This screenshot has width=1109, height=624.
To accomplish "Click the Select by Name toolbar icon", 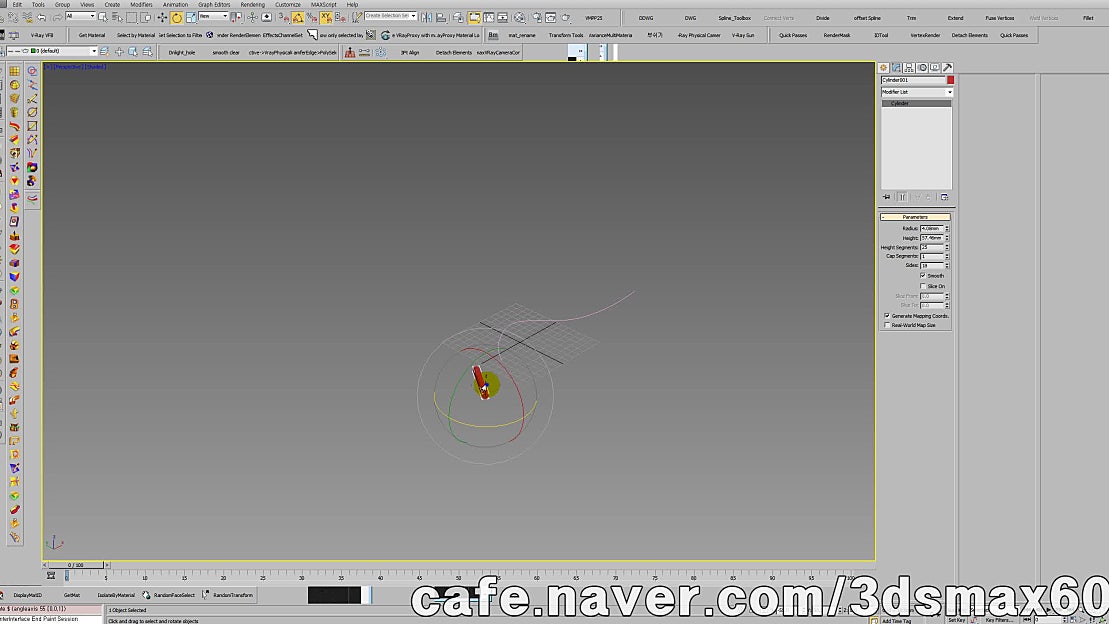I will coord(117,18).
